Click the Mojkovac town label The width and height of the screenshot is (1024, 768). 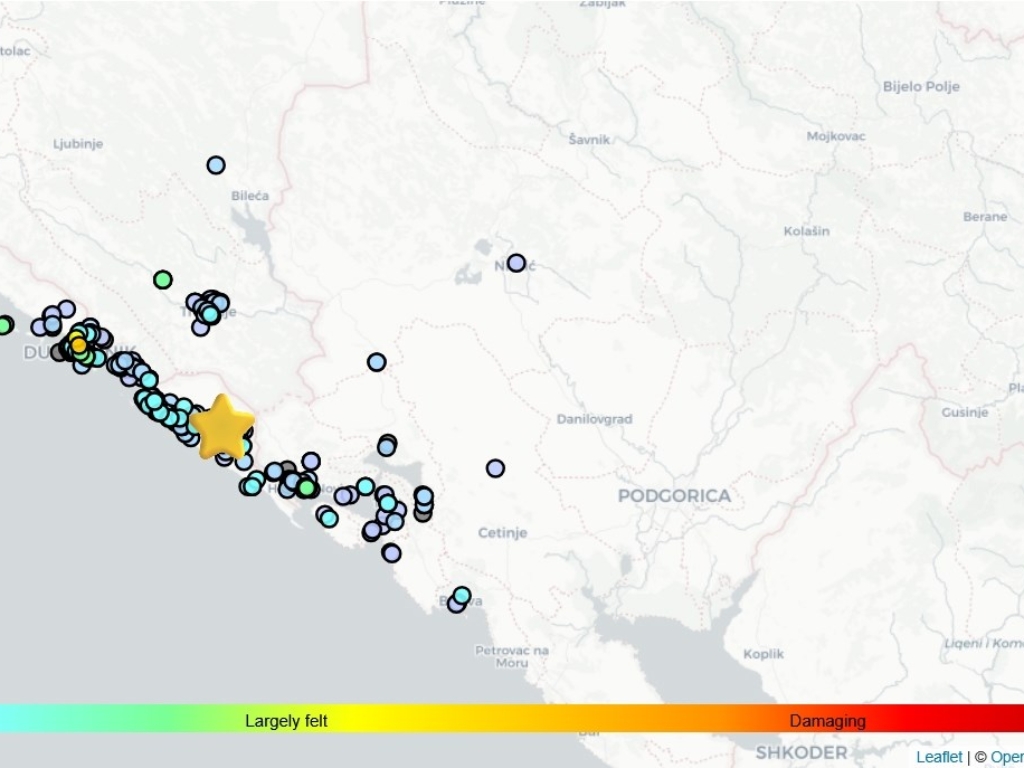point(836,136)
